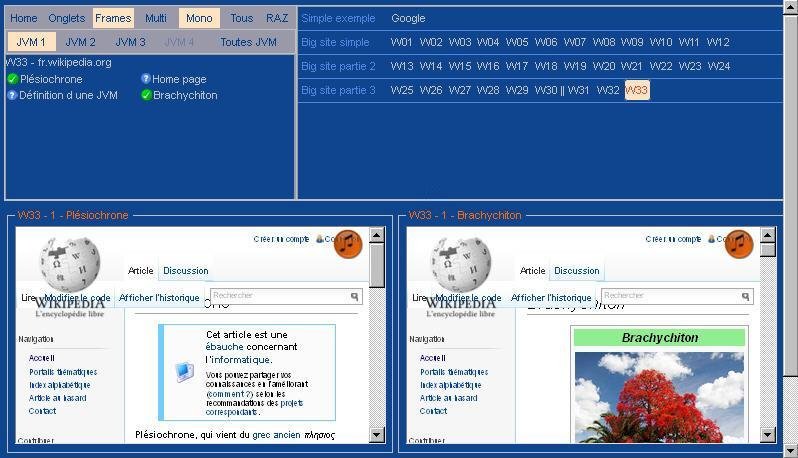Viewport: 798px width, 458px height.
Task: Open the Home page entry link
Action: pos(179,79)
